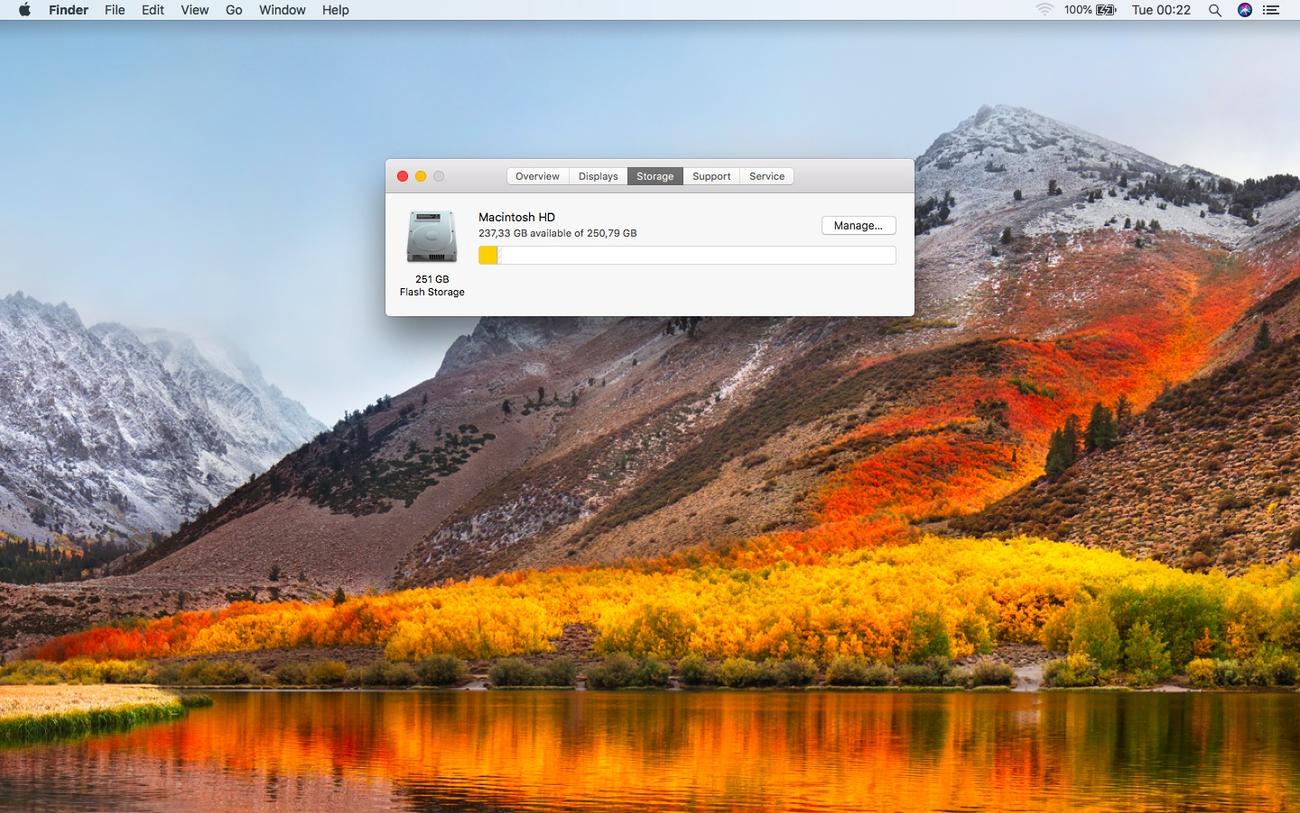Open Spotlight search magnifier icon
1300x813 pixels.
(x=1215, y=10)
